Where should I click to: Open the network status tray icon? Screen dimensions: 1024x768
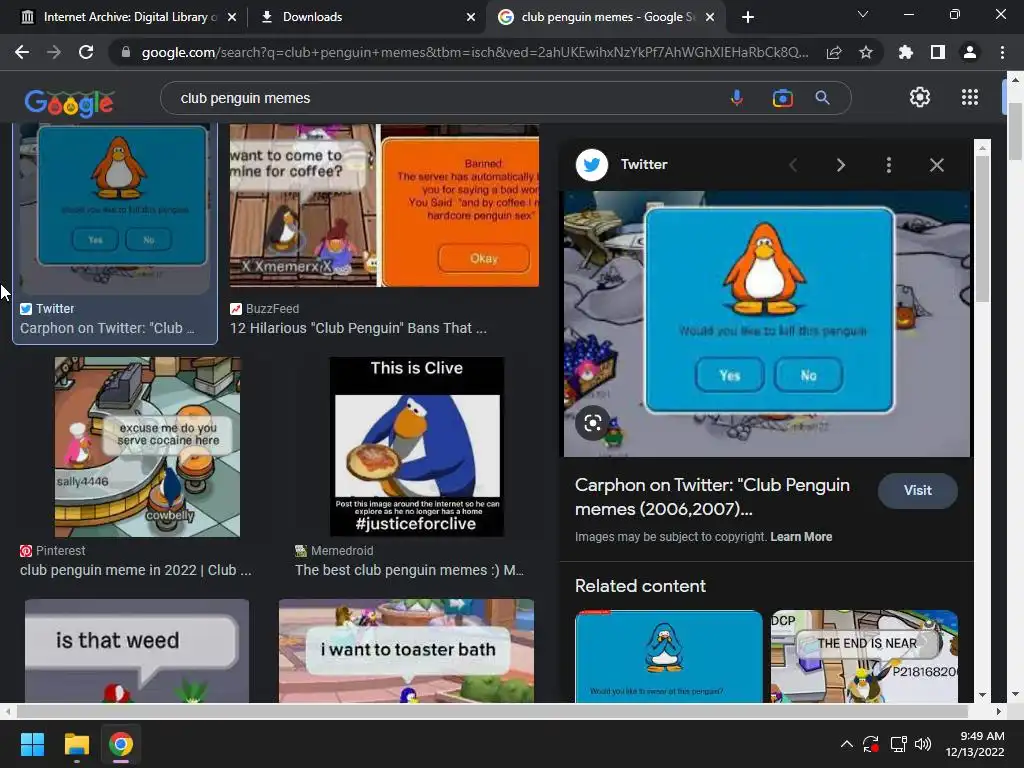tap(898, 744)
